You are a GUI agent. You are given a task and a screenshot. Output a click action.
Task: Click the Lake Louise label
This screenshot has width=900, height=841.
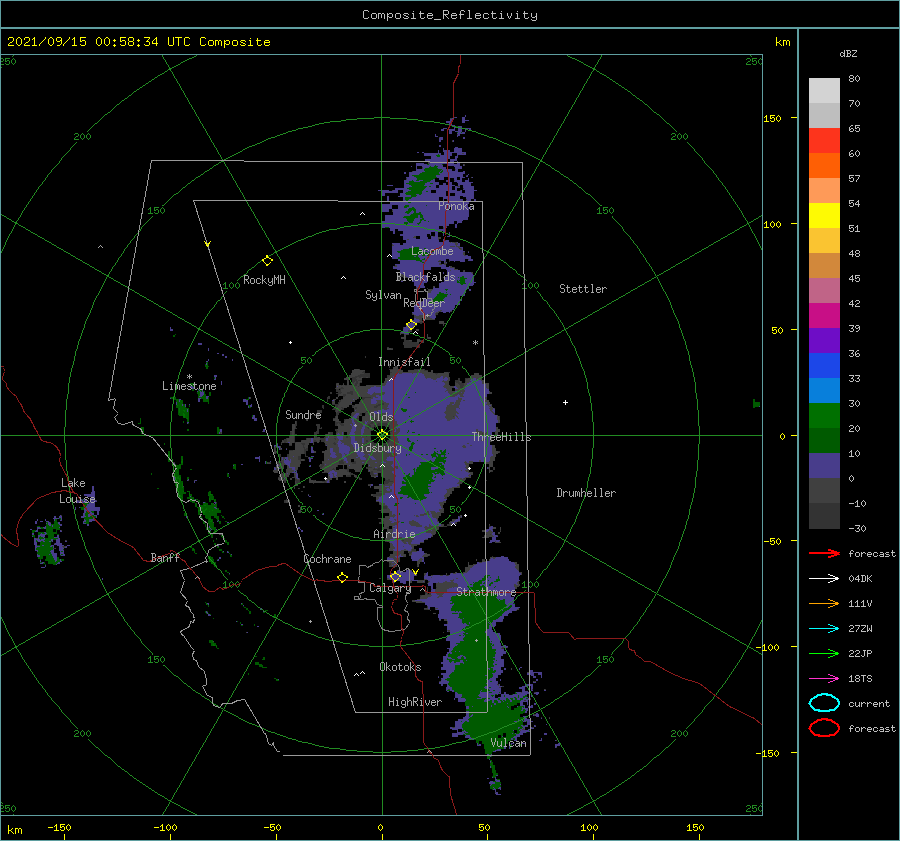point(77,491)
